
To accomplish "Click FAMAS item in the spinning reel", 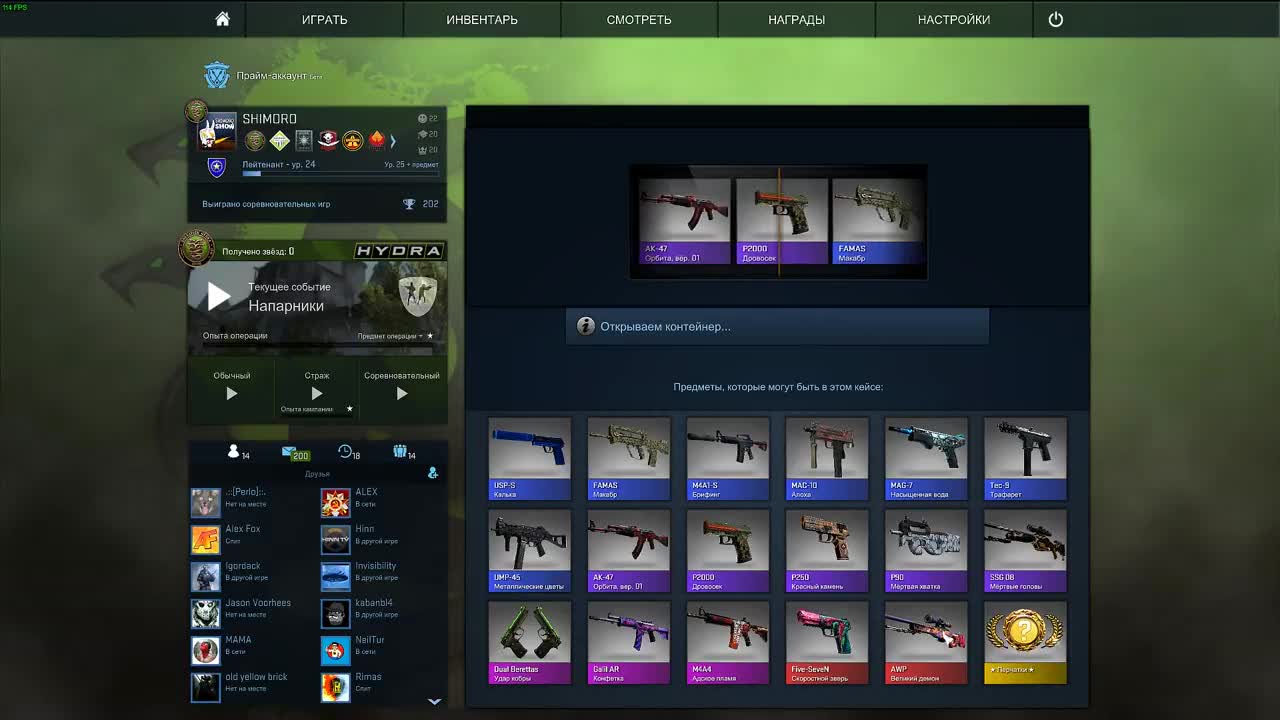I will click(878, 221).
